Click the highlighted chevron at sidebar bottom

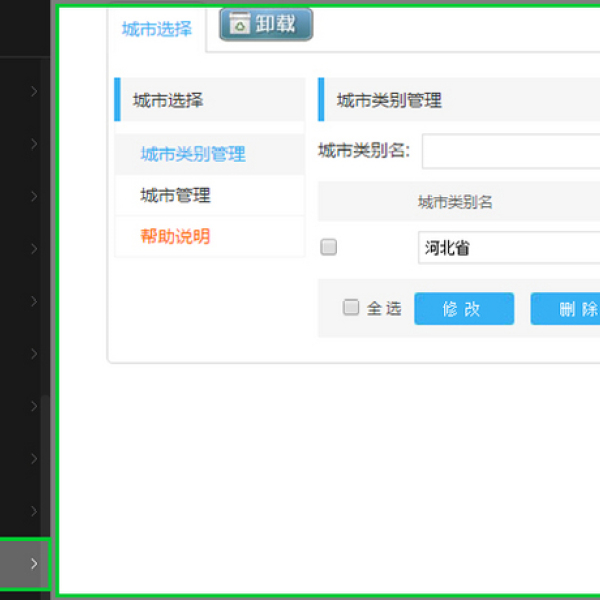(x=34, y=564)
